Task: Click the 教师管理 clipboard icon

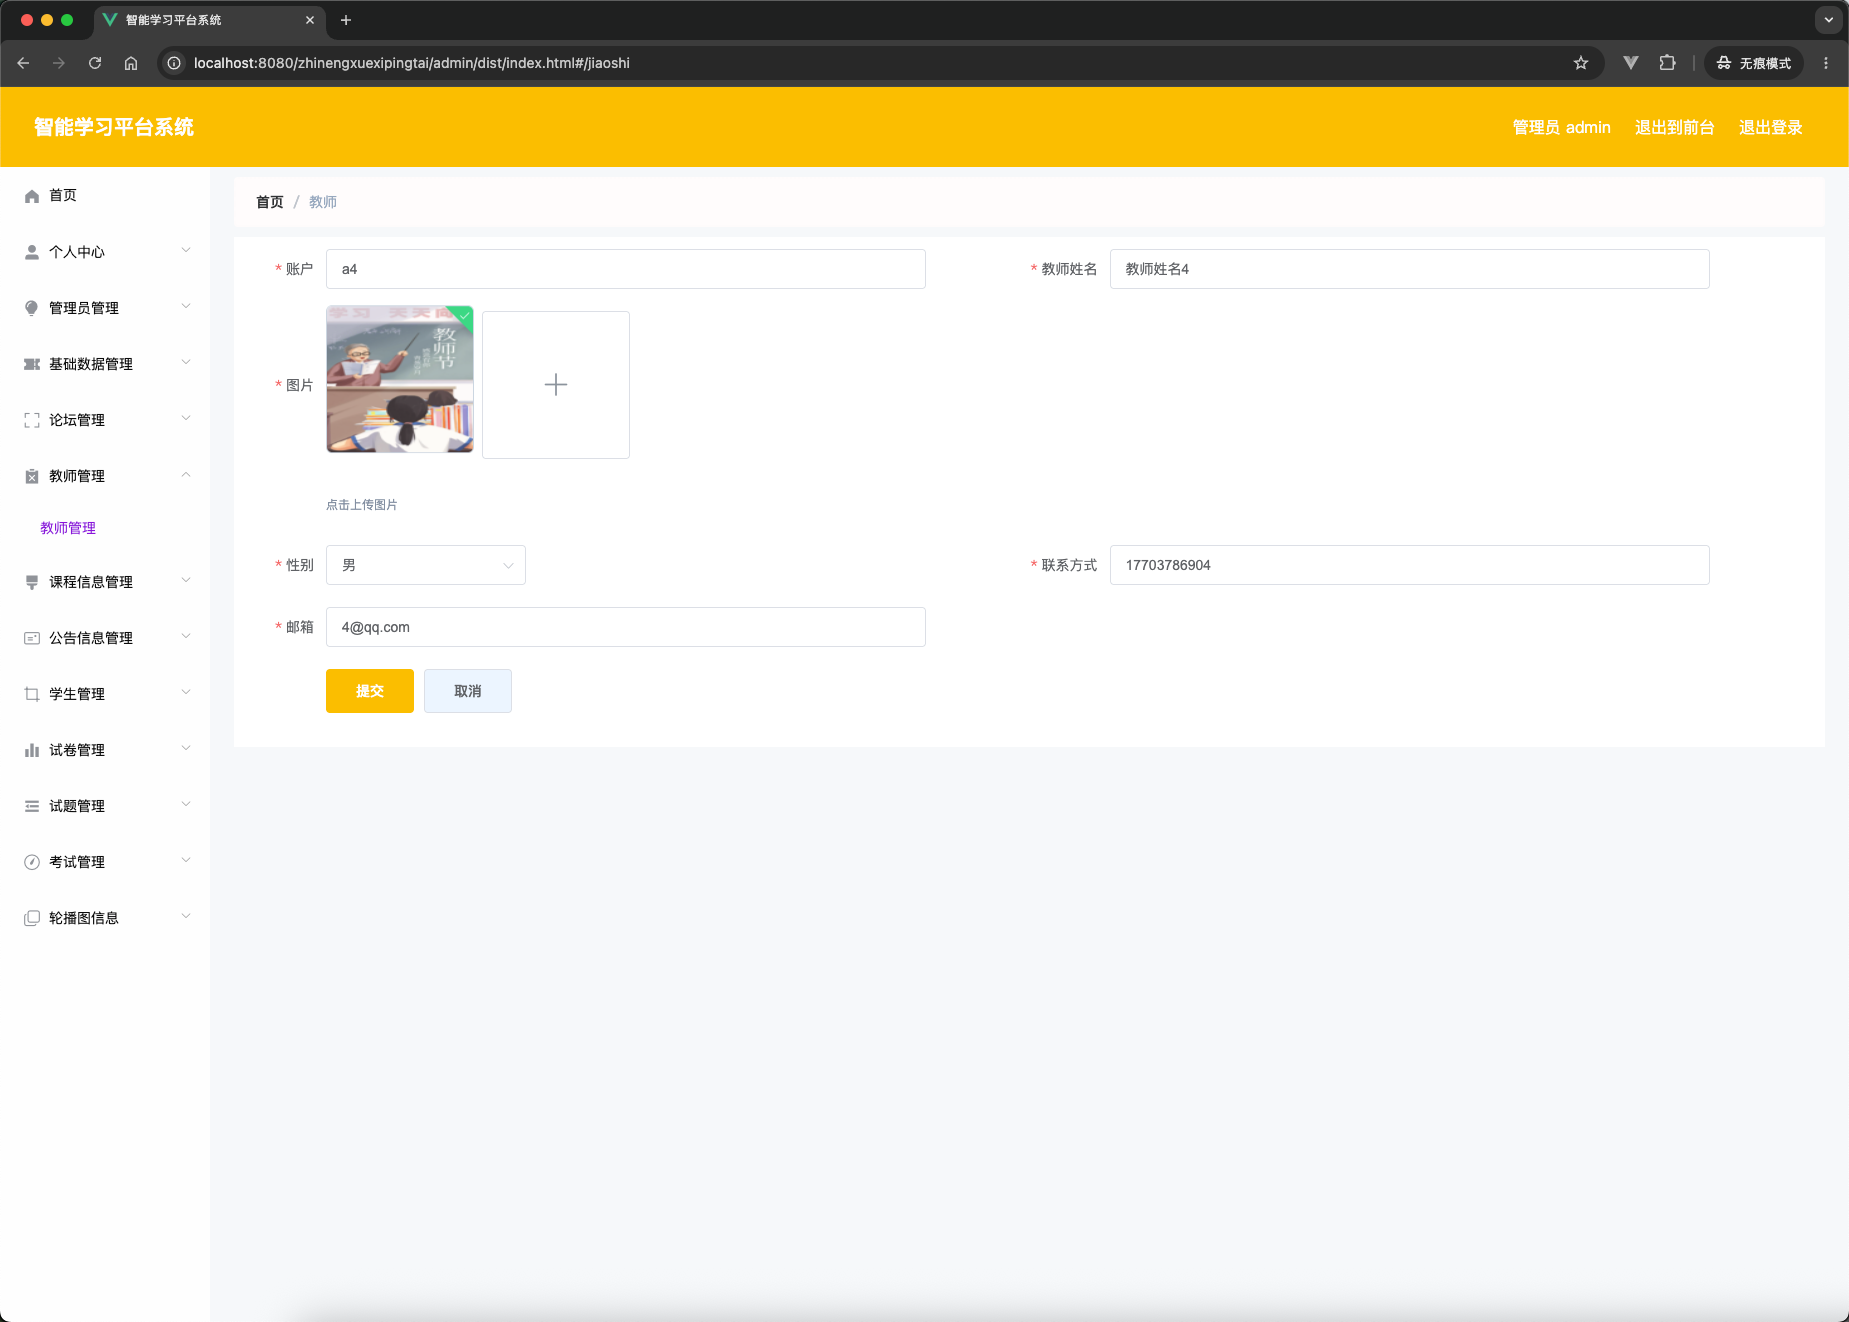Action: 32,476
